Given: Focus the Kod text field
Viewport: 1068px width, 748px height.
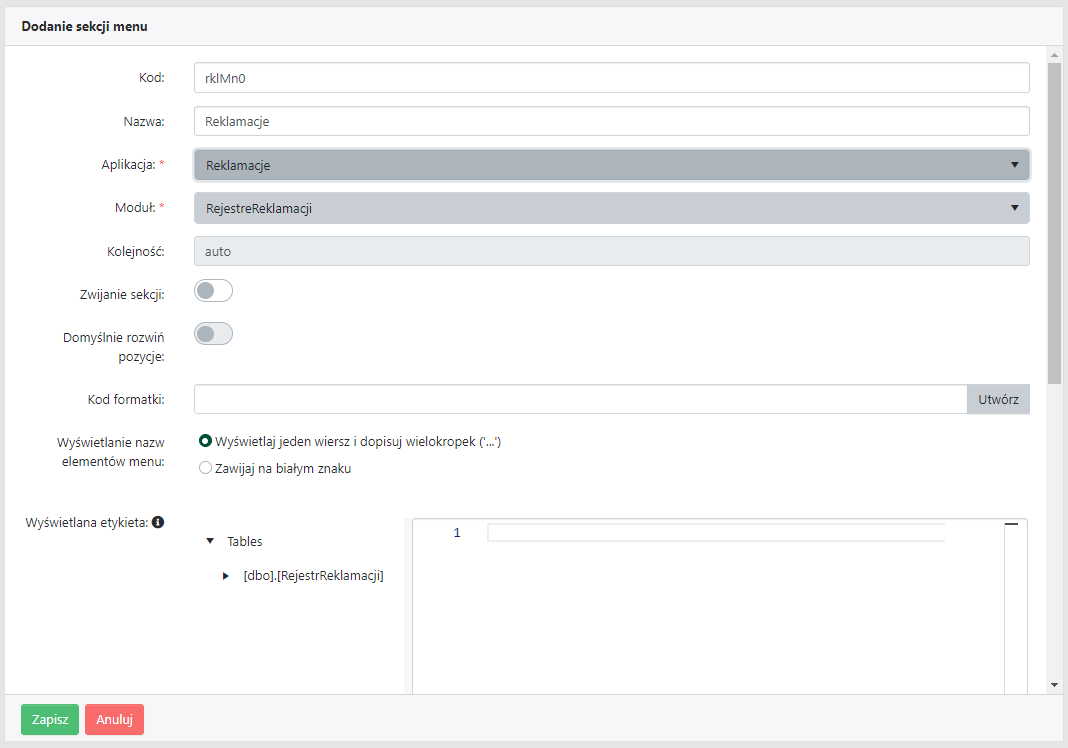Looking at the screenshot, I should coord(611,78).
